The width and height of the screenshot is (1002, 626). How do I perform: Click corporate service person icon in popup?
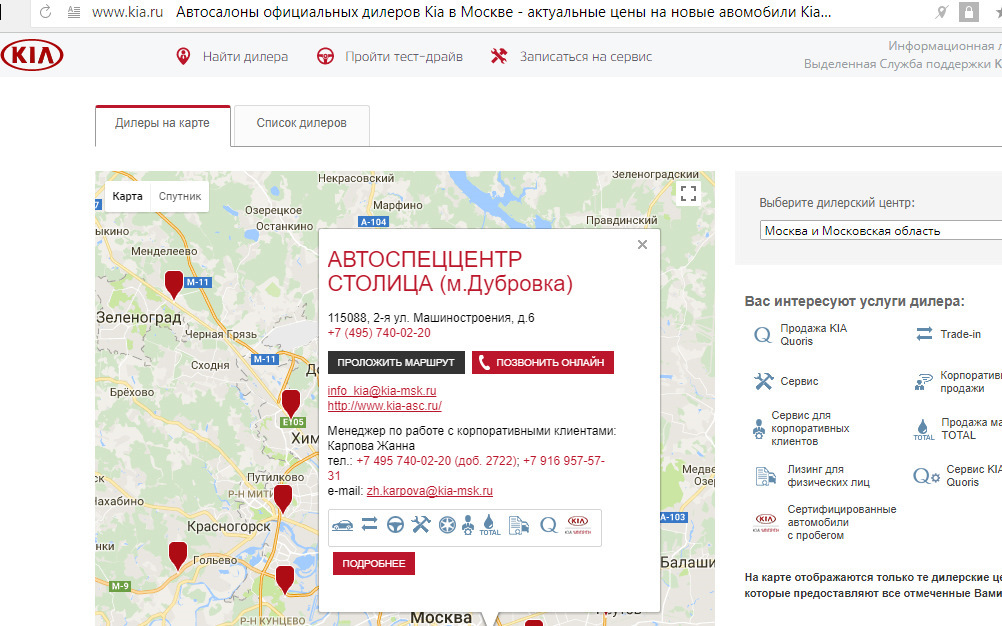(x=468, y=525)
